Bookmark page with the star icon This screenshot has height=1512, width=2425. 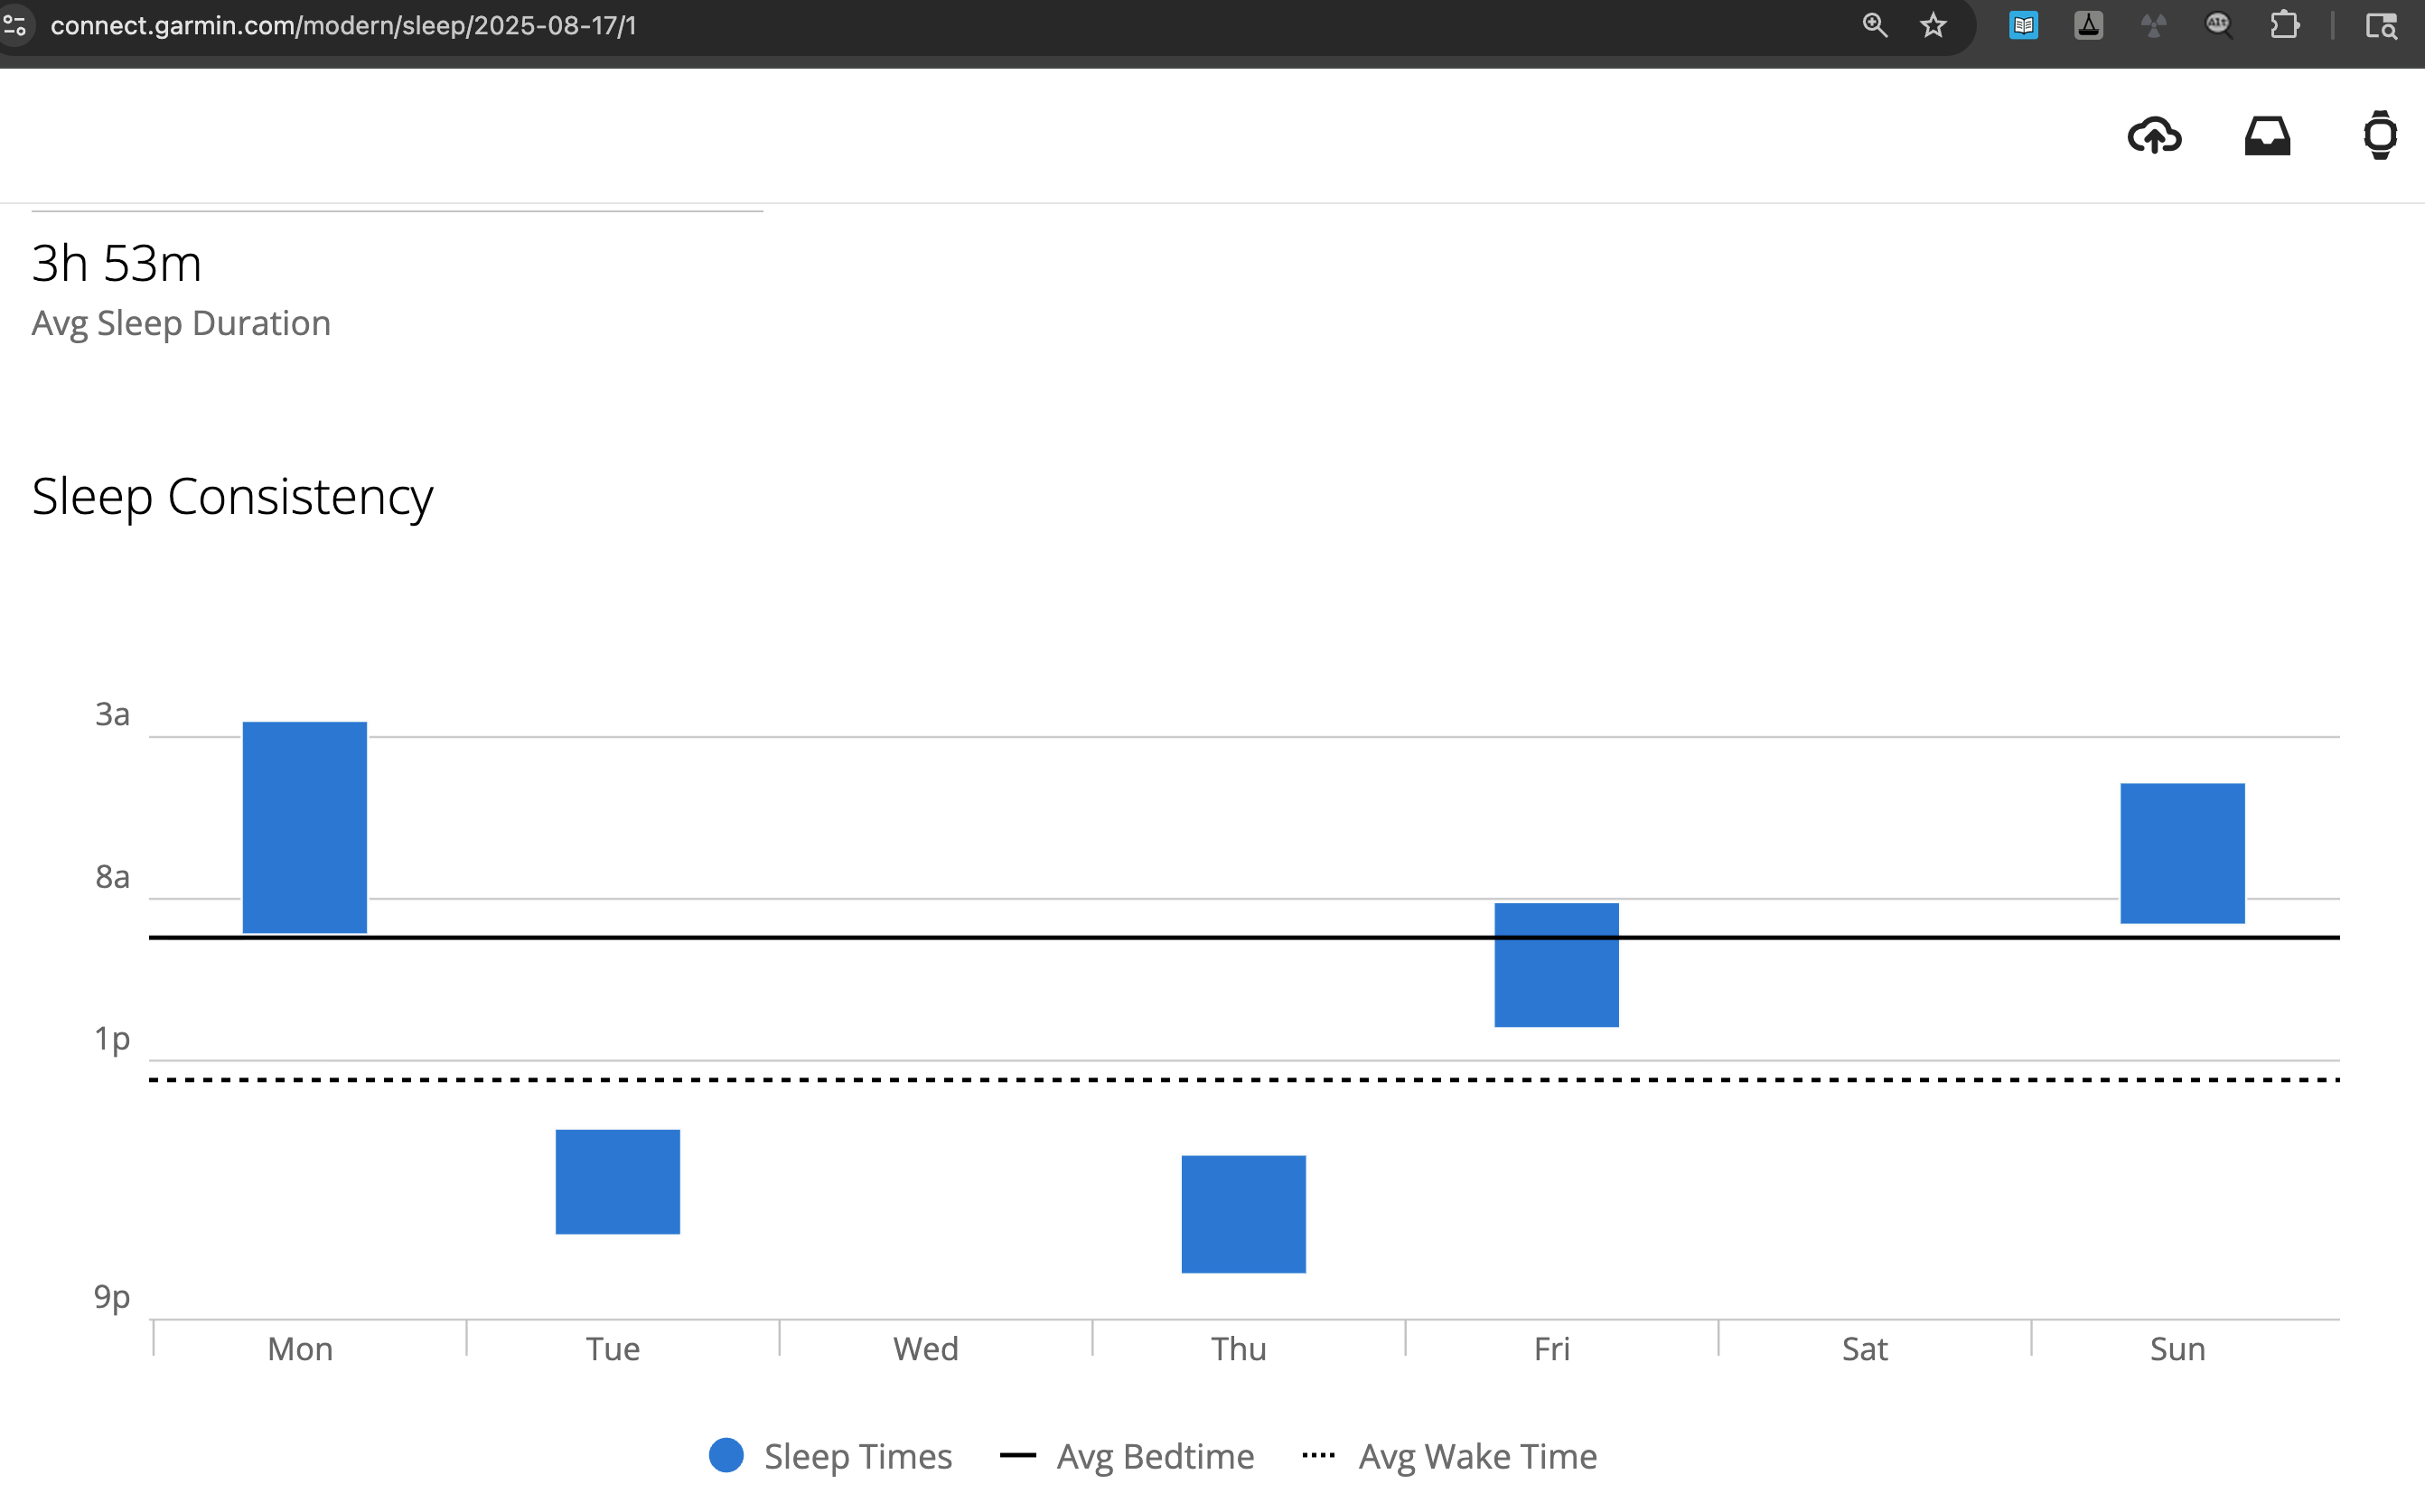tap(1933, 26)
